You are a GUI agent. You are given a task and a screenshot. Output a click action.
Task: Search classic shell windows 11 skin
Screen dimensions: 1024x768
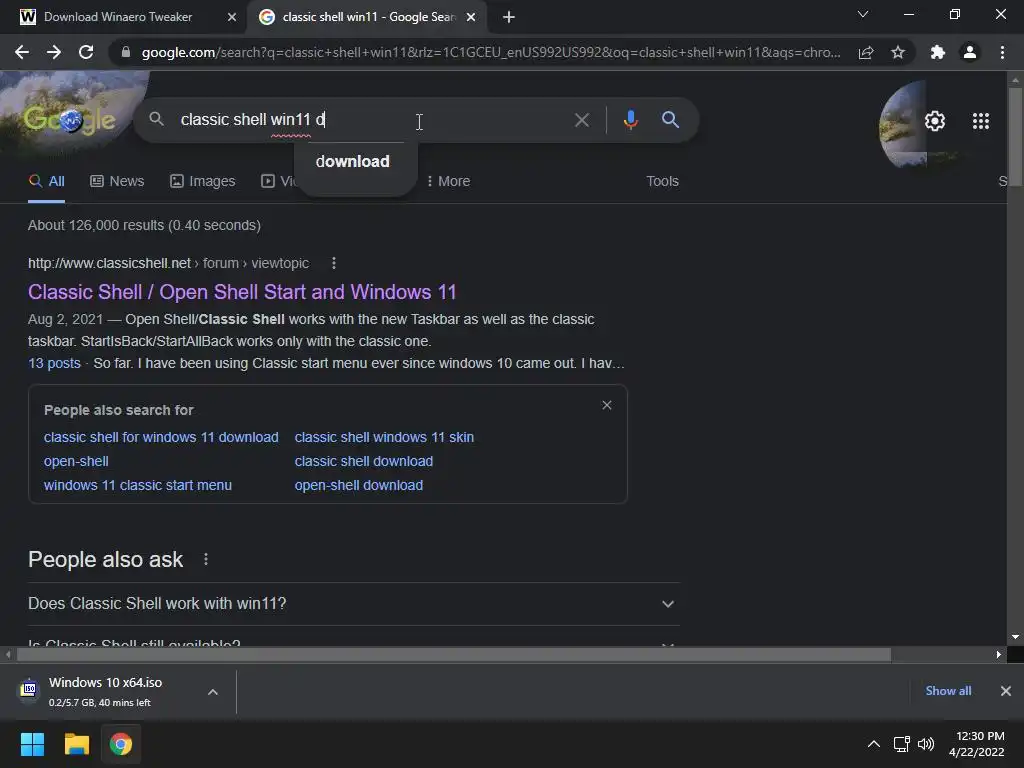tap(384, 437)
